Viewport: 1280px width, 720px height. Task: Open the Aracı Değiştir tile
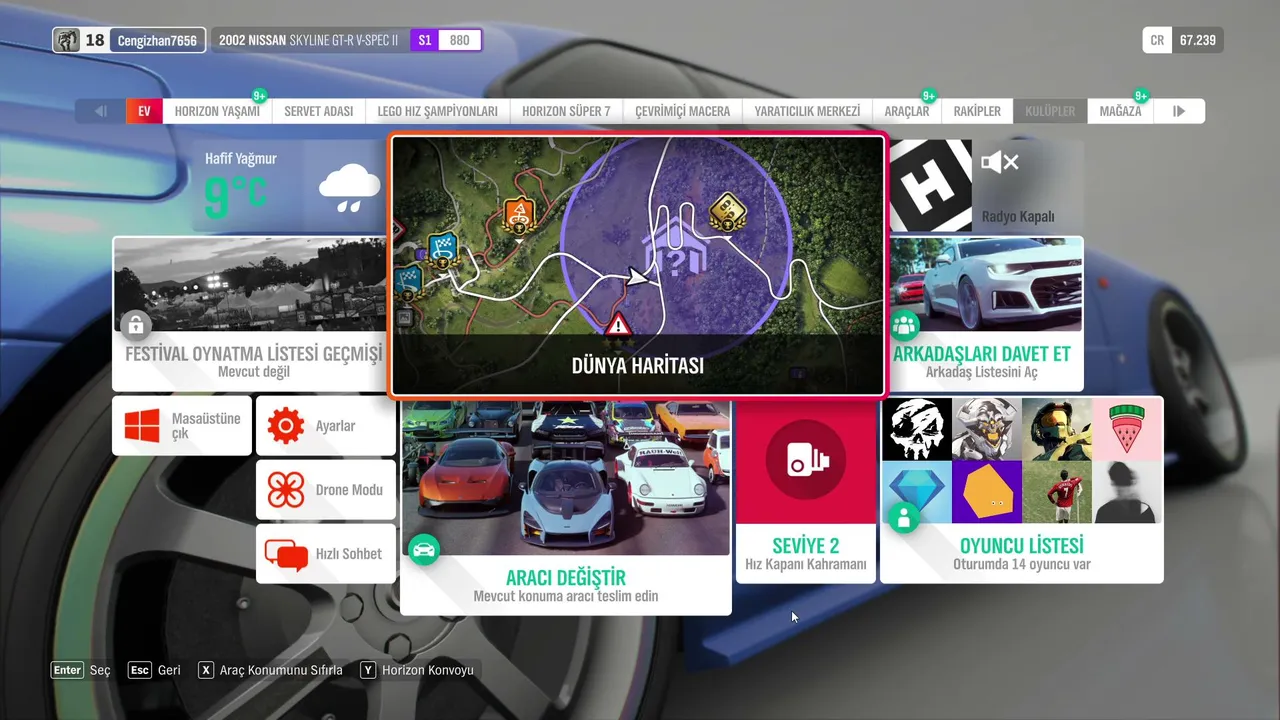pyautogui.click(x=566, y=507)
